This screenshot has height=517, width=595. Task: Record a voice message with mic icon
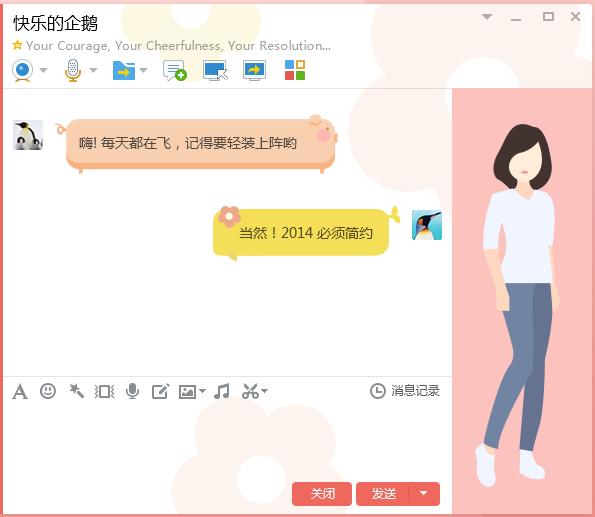point(132,391)
